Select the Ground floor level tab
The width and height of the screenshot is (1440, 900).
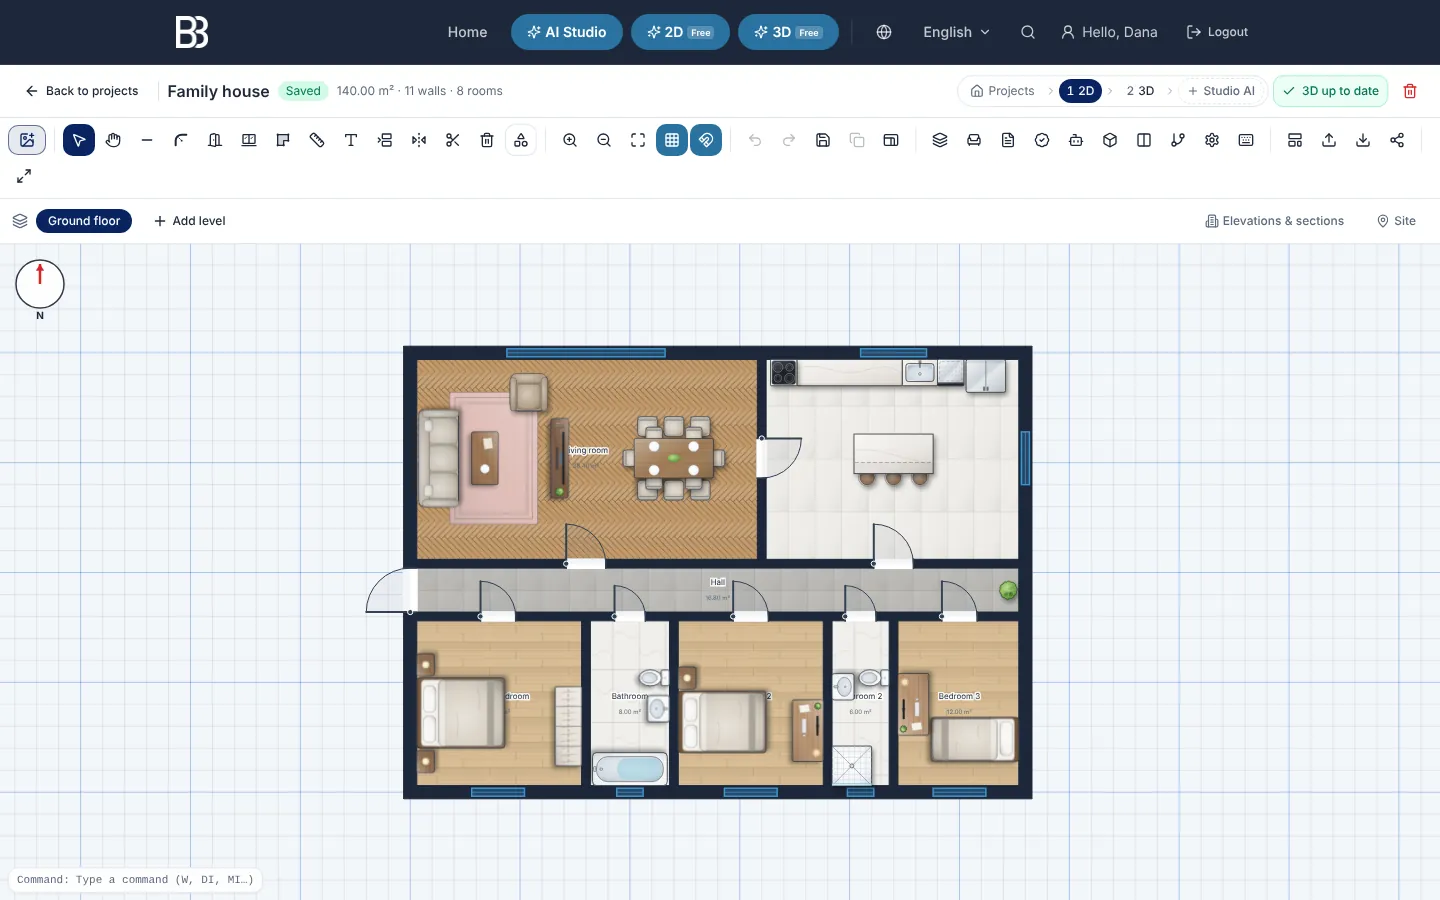(84, 221)
